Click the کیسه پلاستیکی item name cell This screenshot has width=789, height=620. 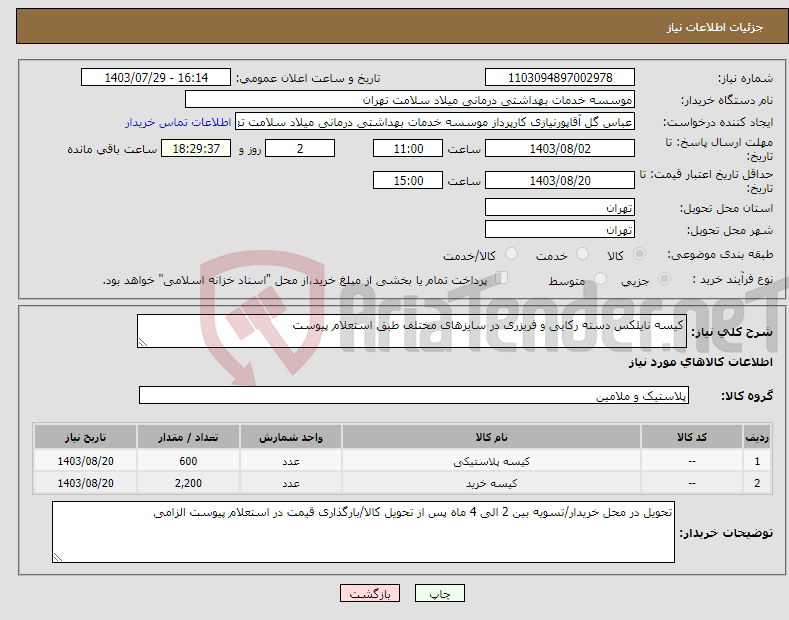491,461
